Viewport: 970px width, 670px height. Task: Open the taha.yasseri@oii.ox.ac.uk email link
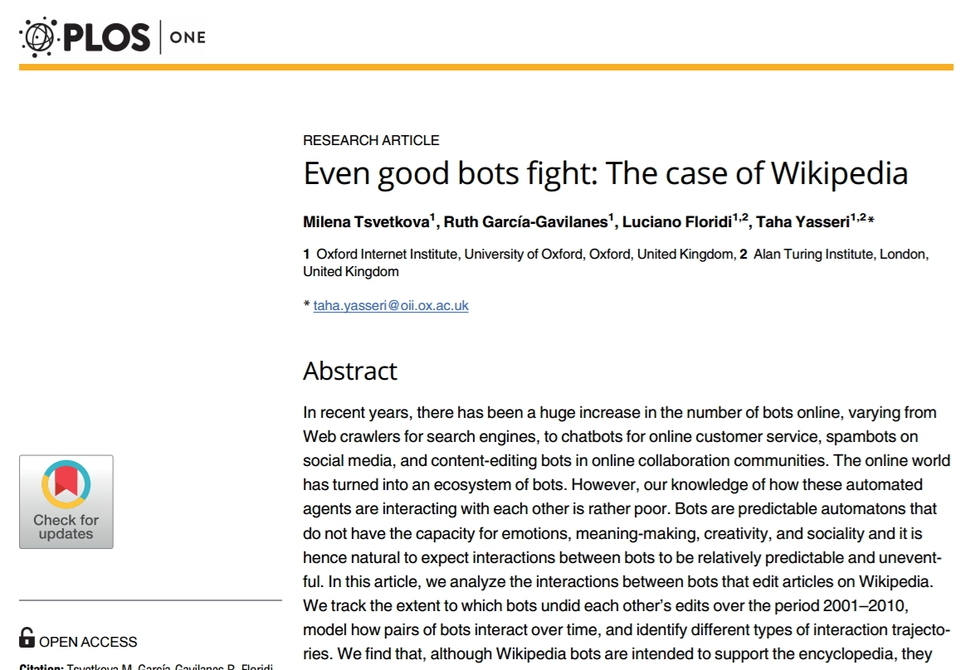tap(391, 306)
